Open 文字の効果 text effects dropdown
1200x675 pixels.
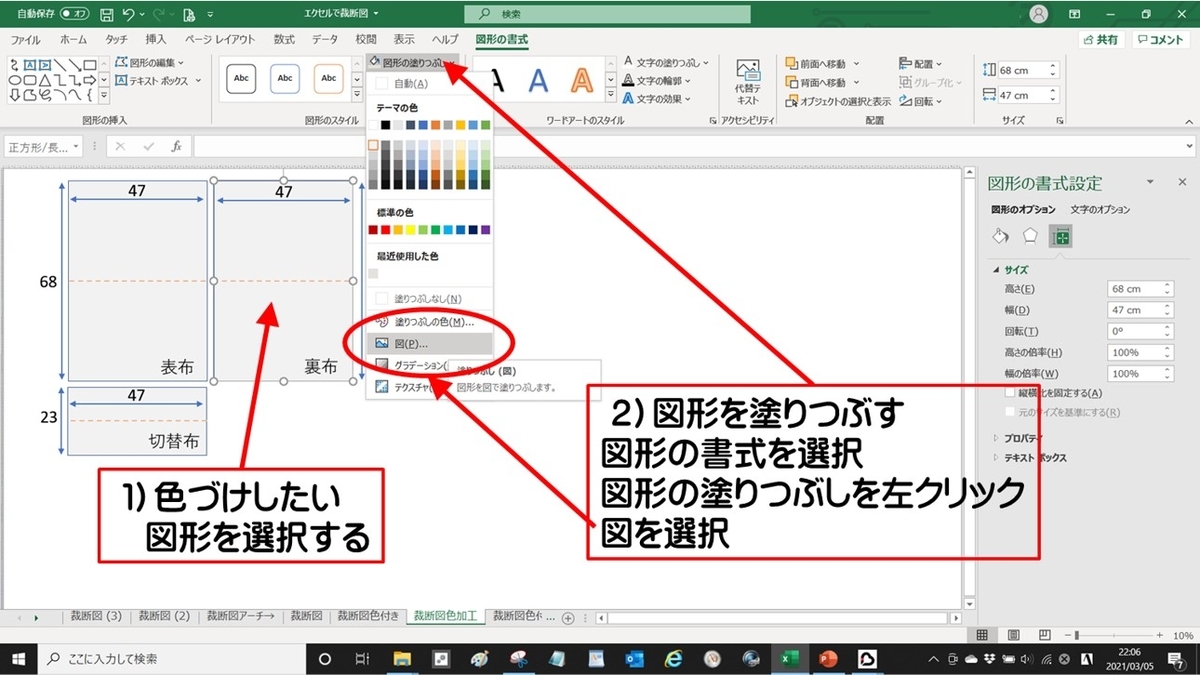click(657, 99)
